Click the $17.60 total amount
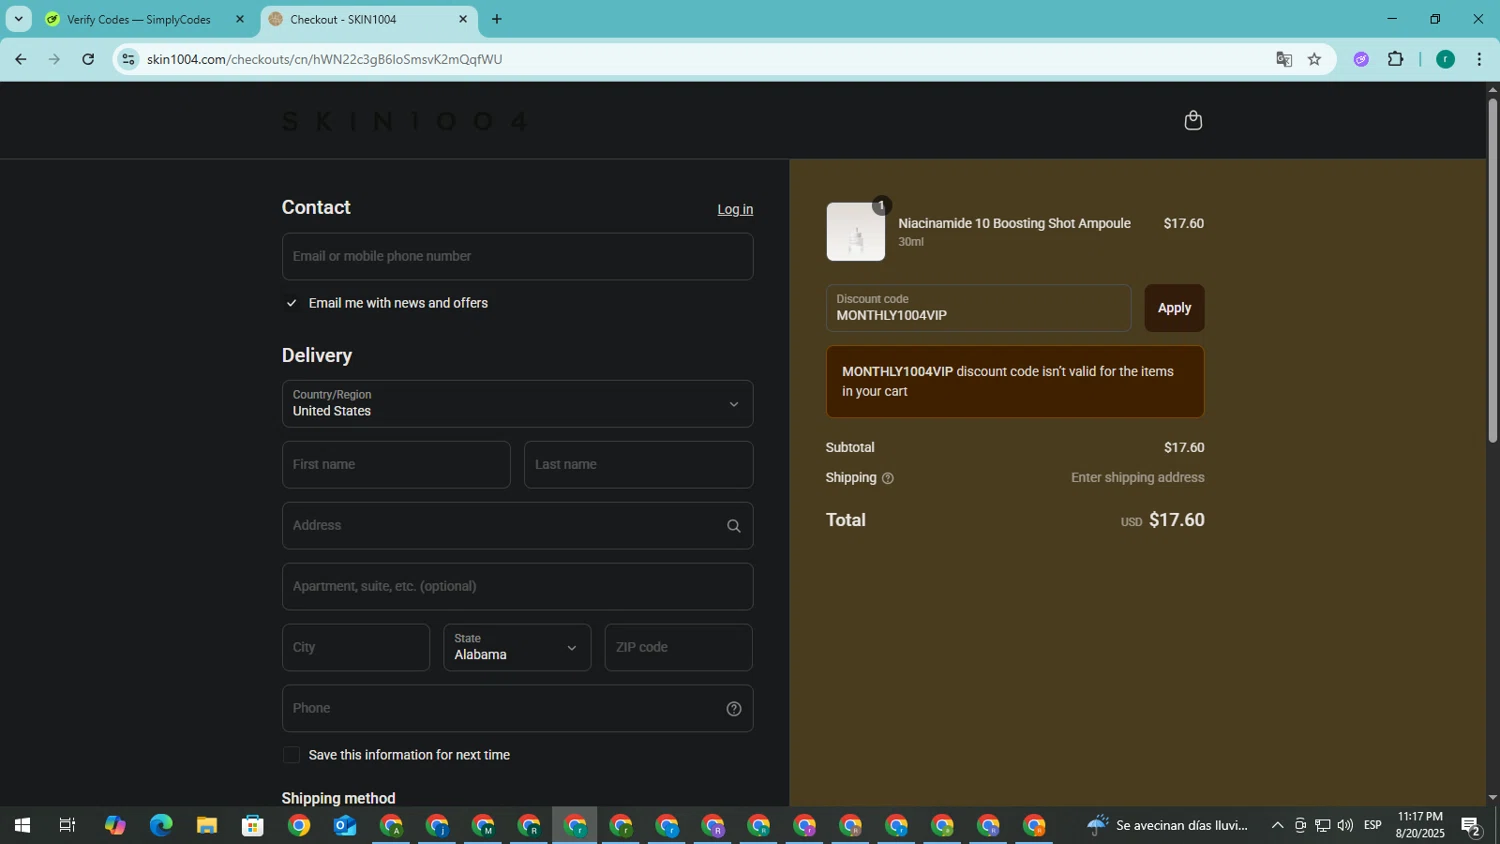Screen dimensions: 1500x844 pyautogui.click(x=1177, y=521)
